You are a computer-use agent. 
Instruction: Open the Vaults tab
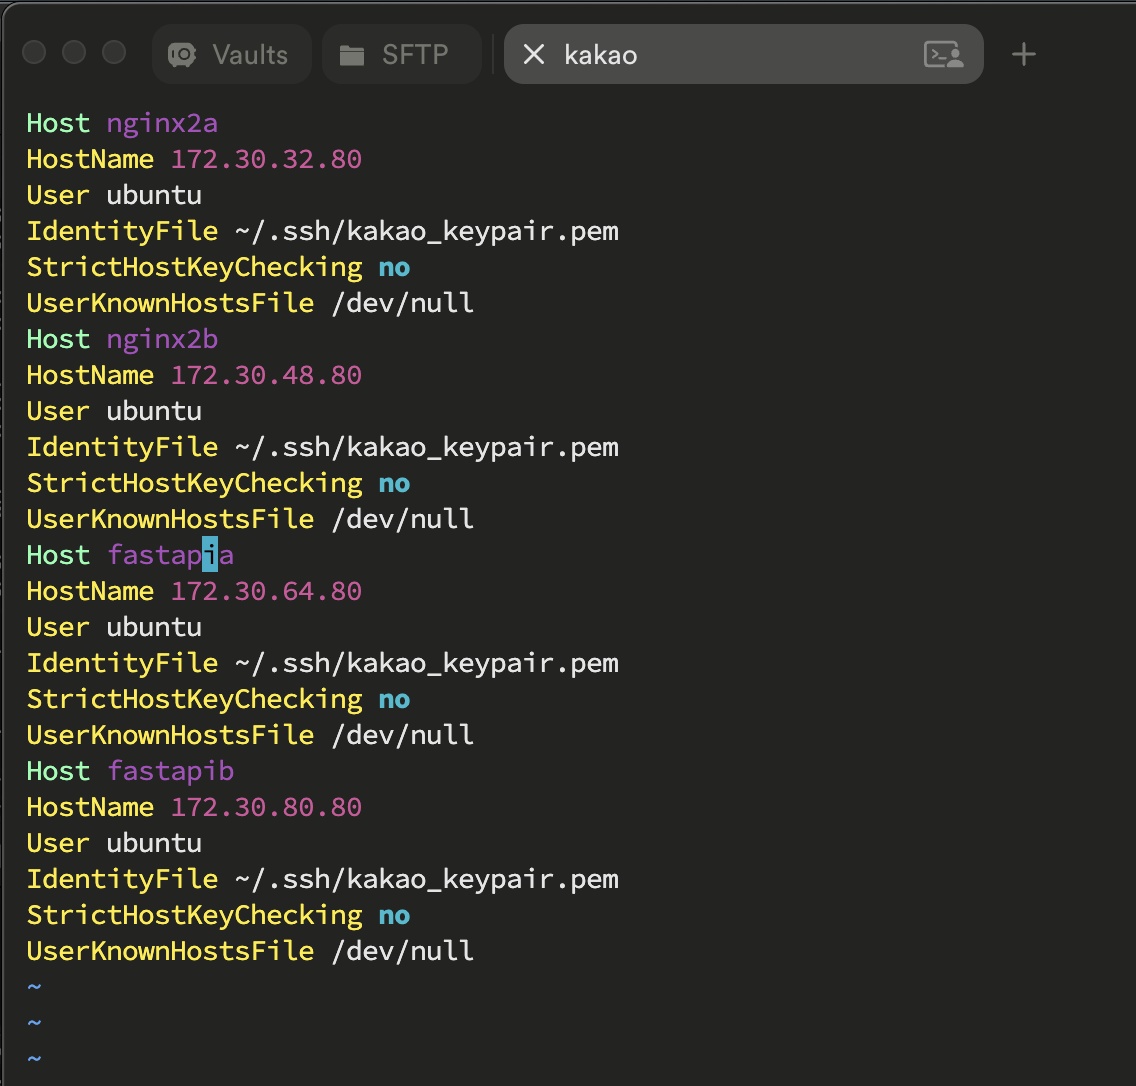tap(232, 54)
